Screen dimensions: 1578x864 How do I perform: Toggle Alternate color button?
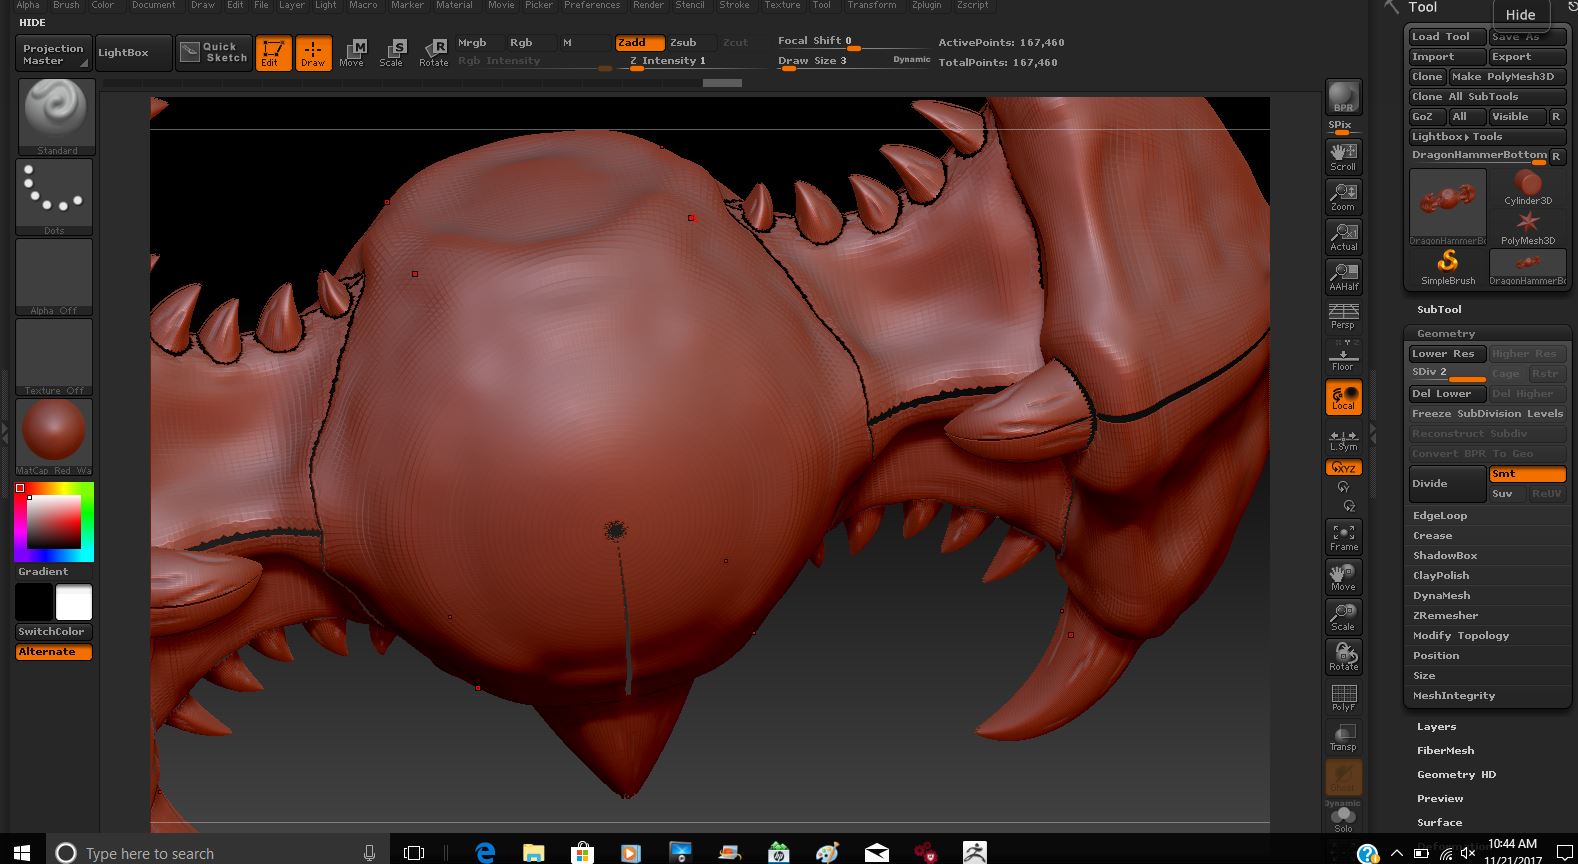click(54, 652)
